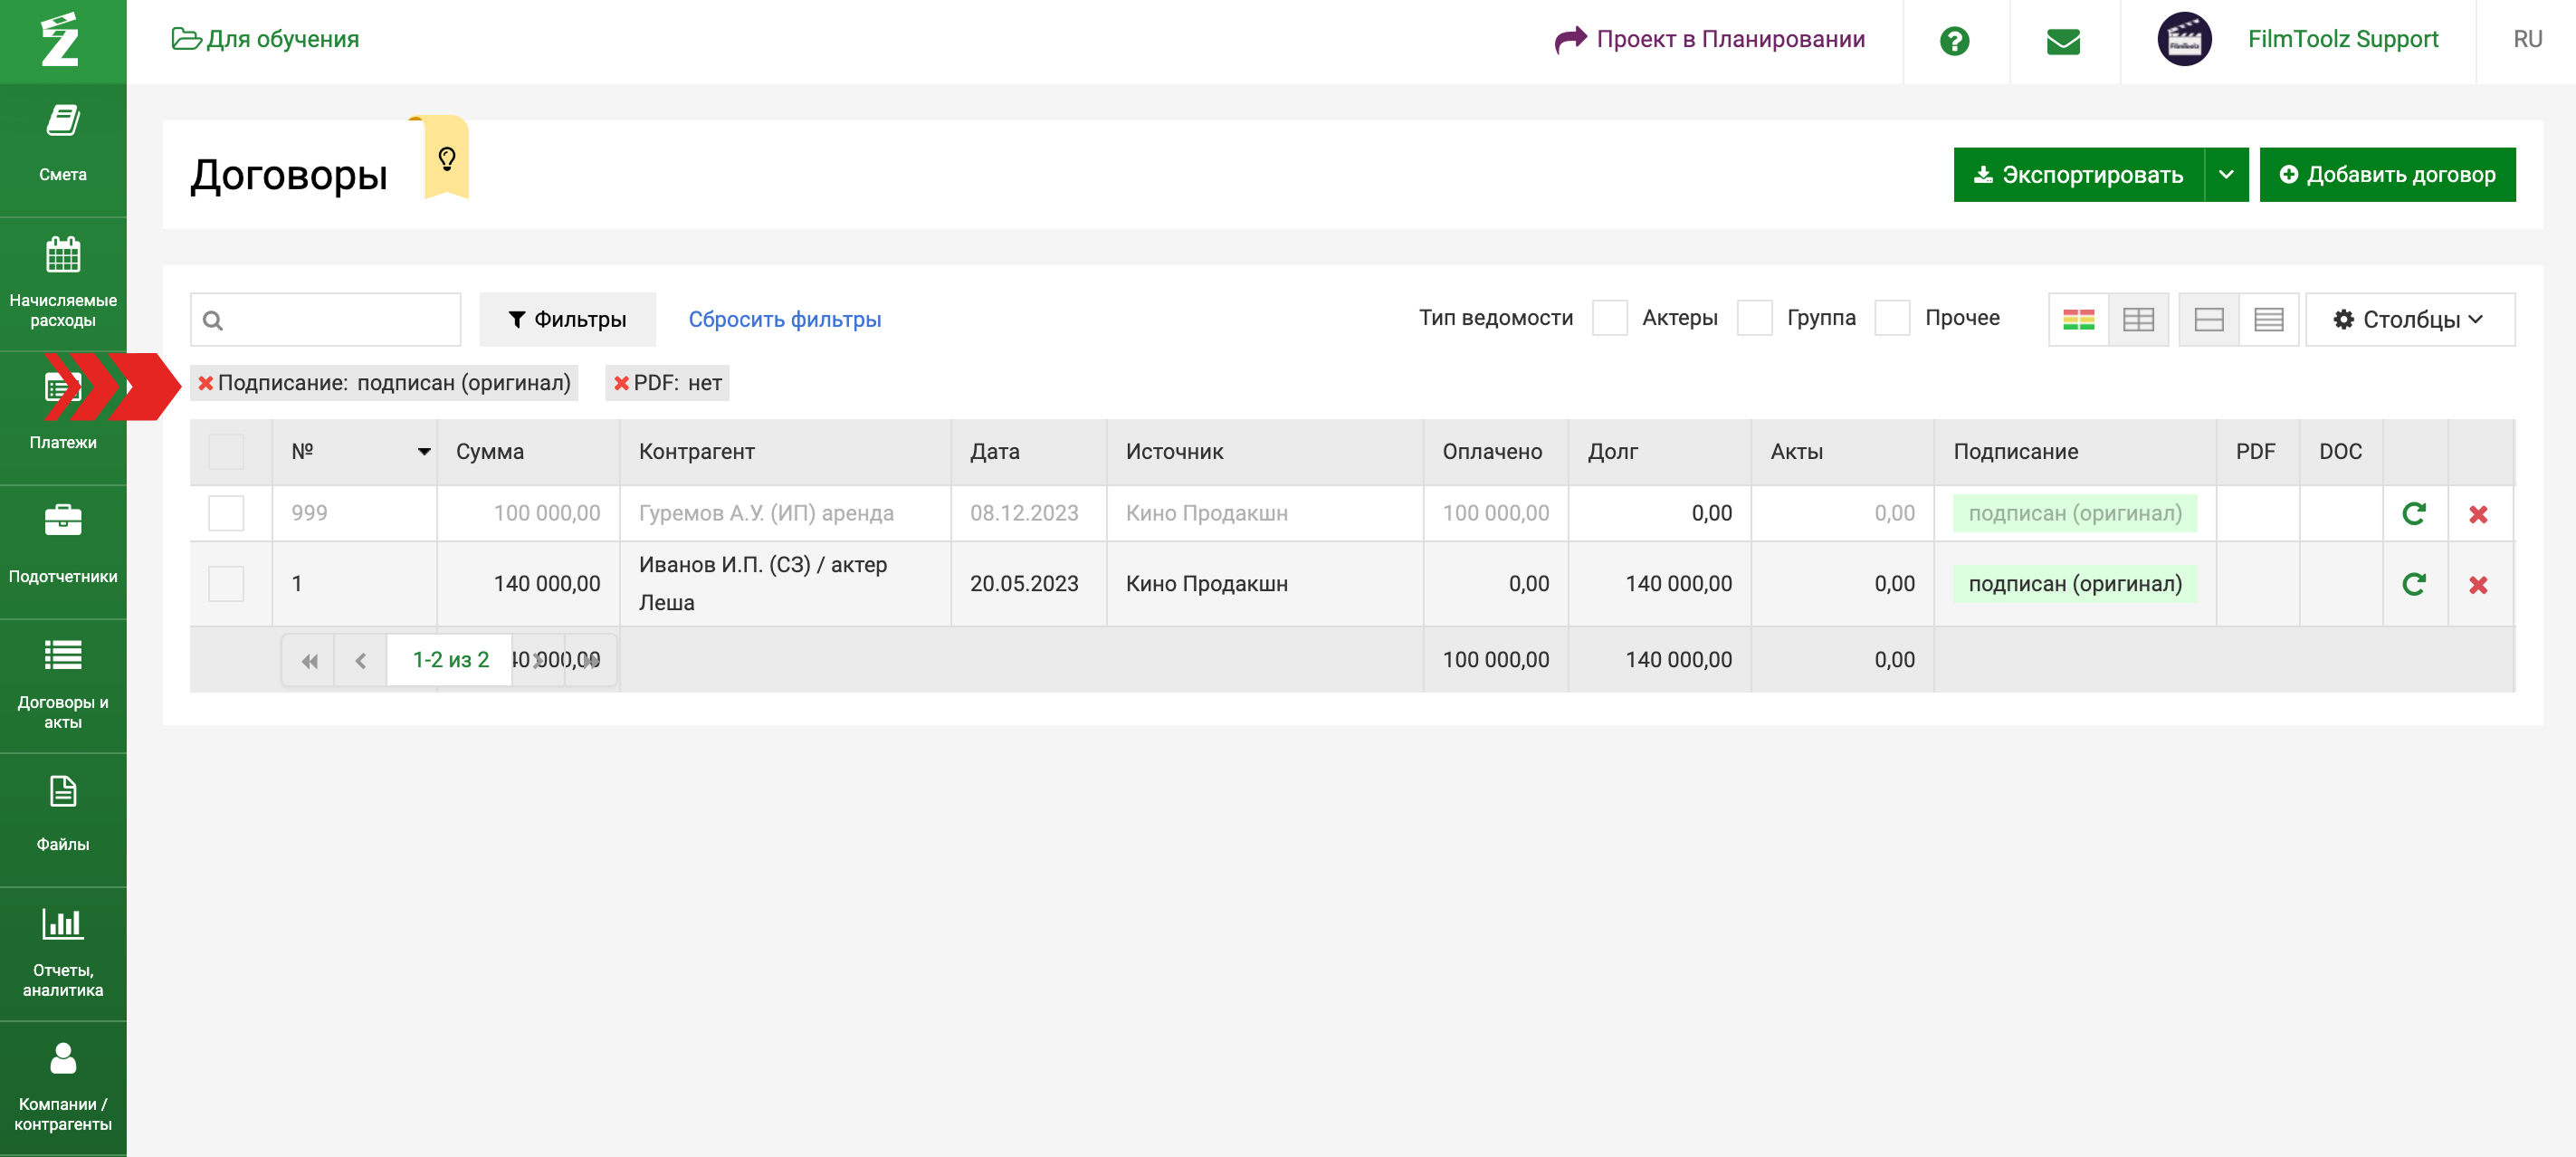Expand the Экспортировать dropdown arrow
Screen dimensions: 2576x1157
coord(2225,175)
